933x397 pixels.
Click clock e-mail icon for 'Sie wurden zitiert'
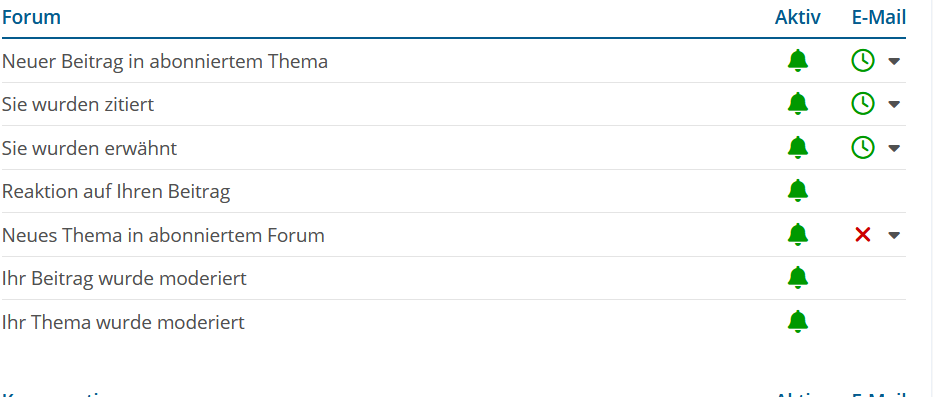point(863,104)
